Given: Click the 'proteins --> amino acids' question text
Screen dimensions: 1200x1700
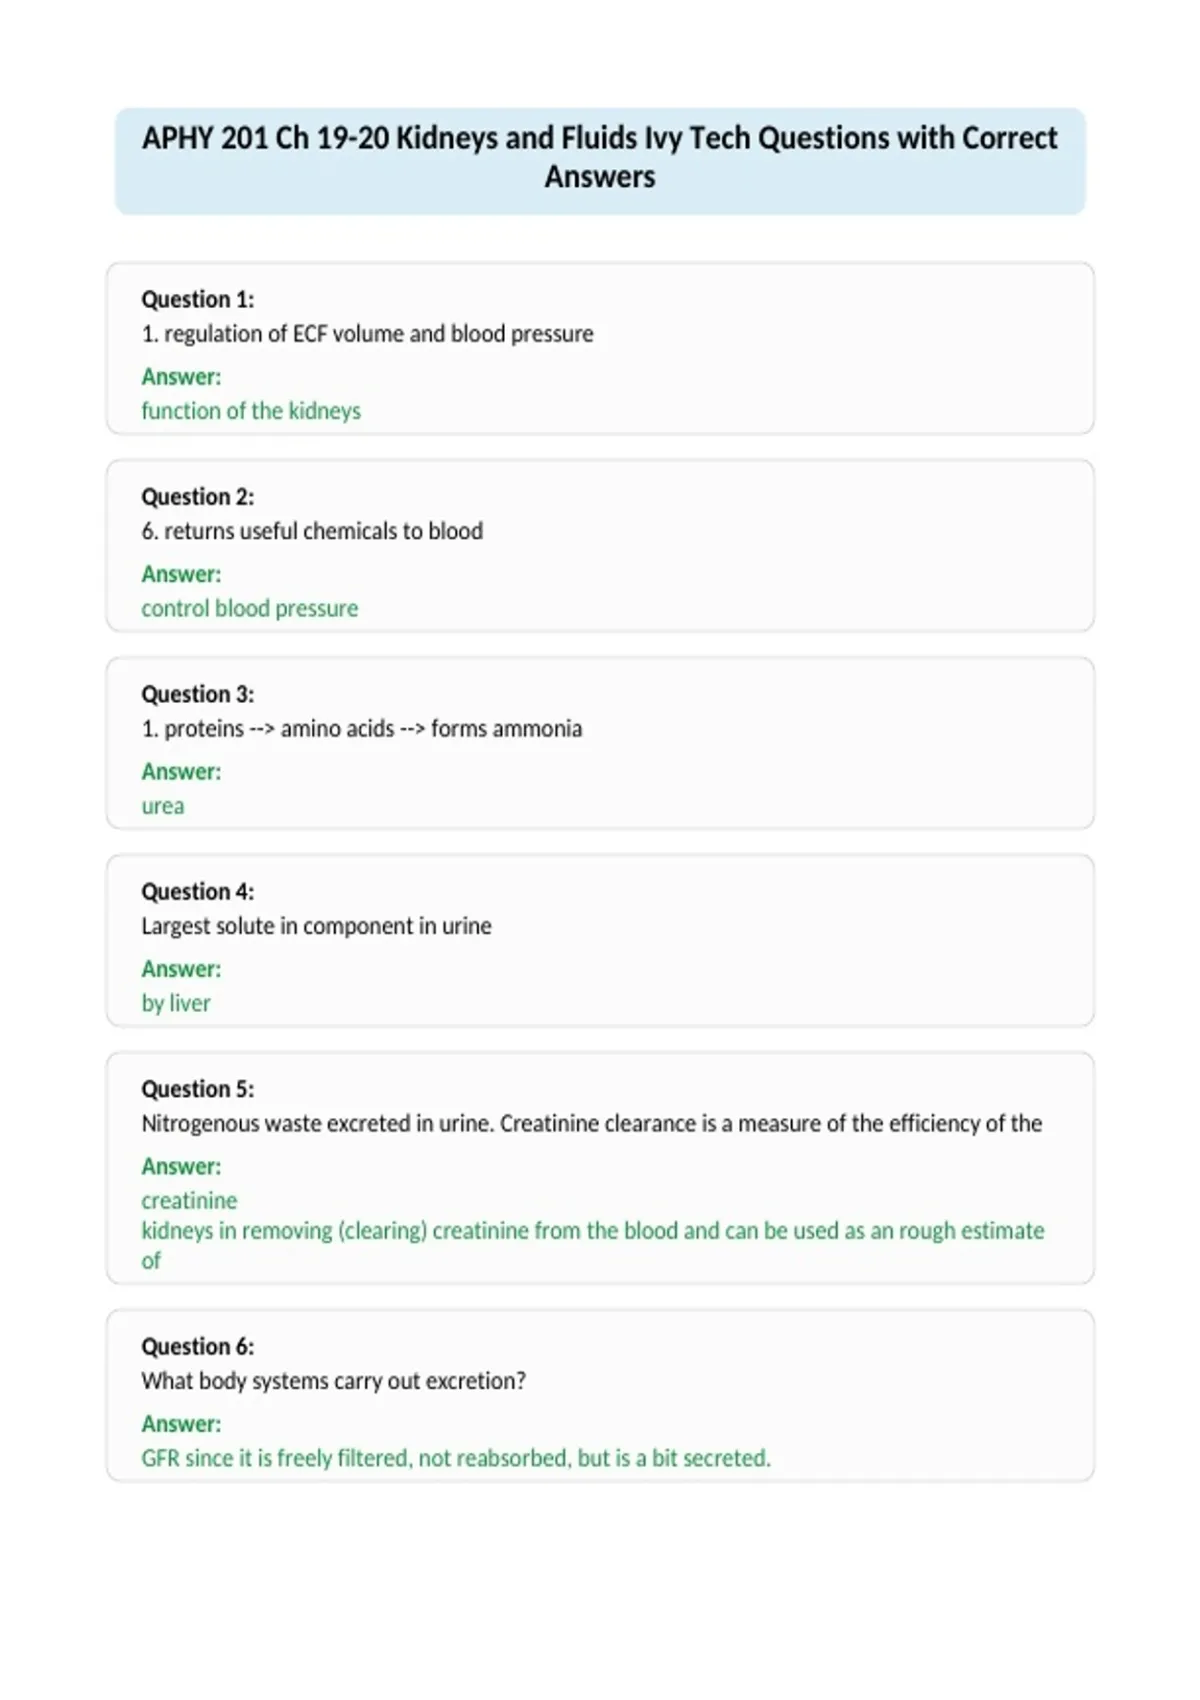Looking at the screenshot, I should (362, 728).
